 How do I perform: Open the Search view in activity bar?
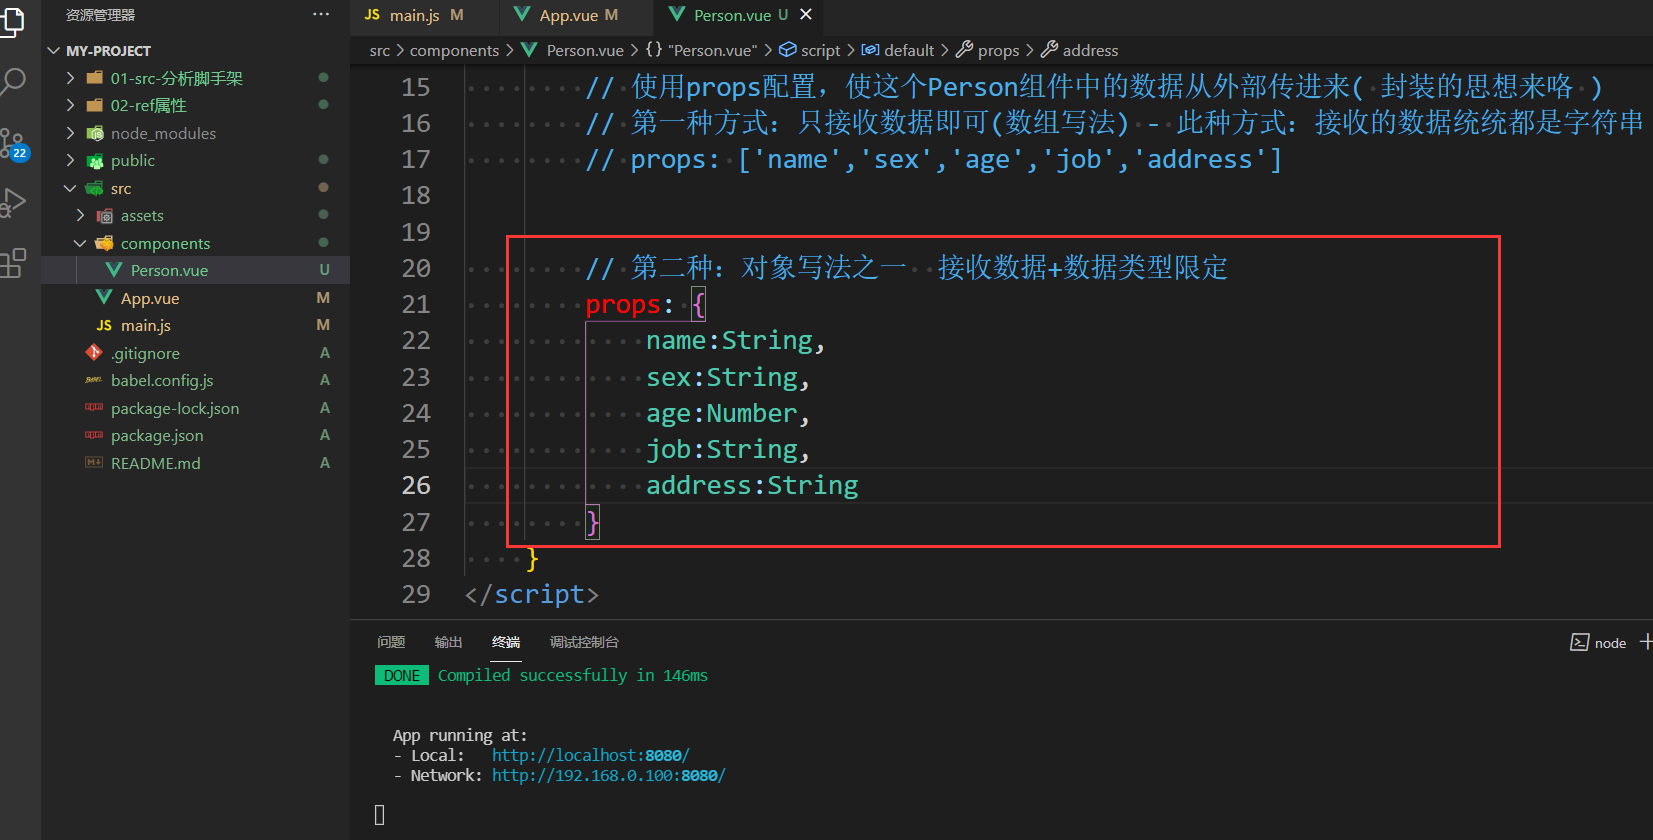click(x=12, y=81)
